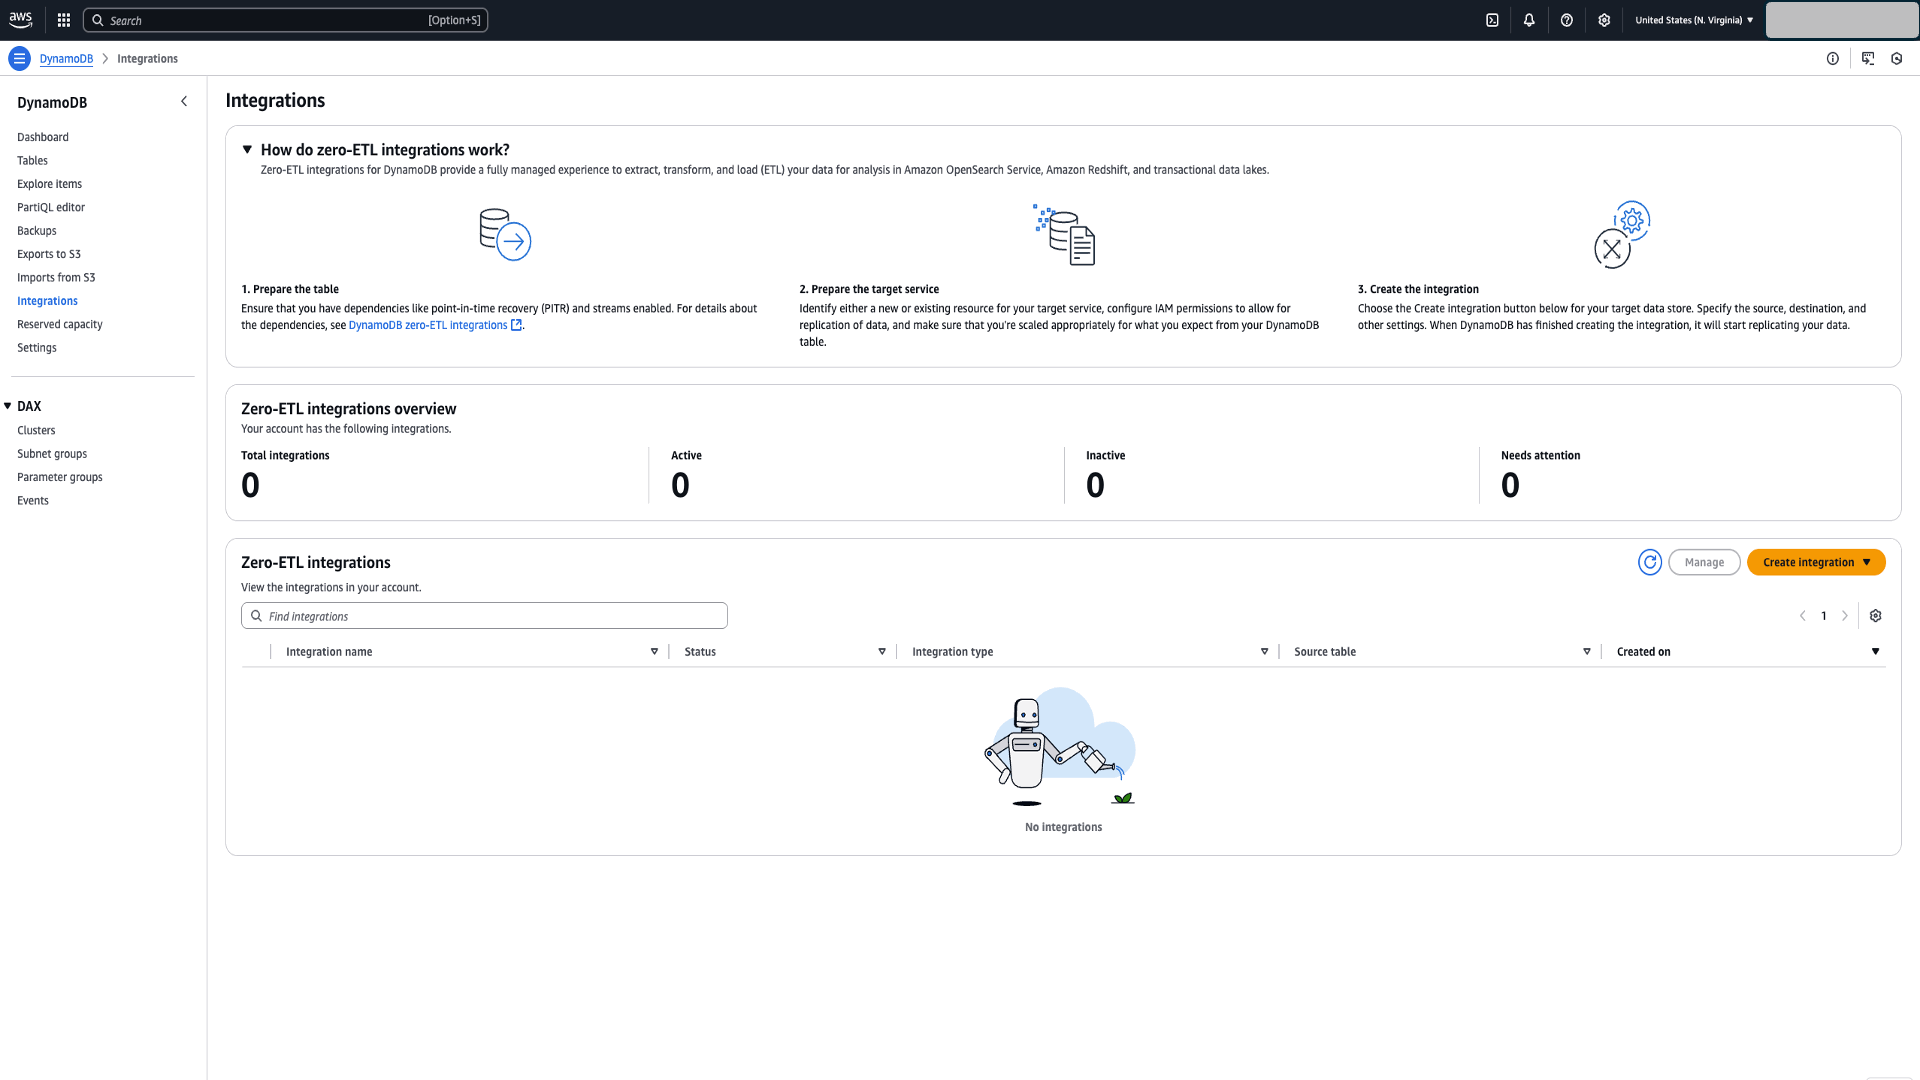The height and width of the screenshot is (1080, 1920).
Task: Open account-wide settings gear
Action: 1604,20
